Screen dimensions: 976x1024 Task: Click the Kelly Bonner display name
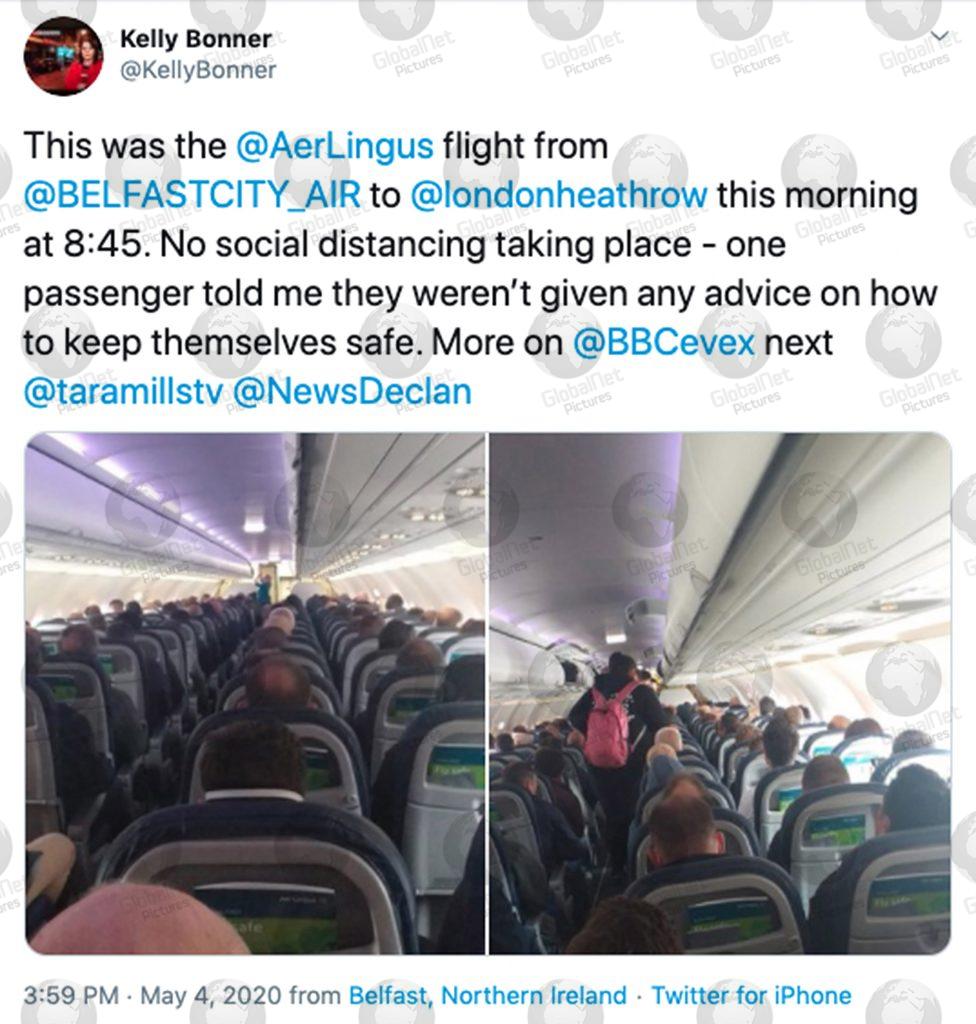(x=195, y=39)
